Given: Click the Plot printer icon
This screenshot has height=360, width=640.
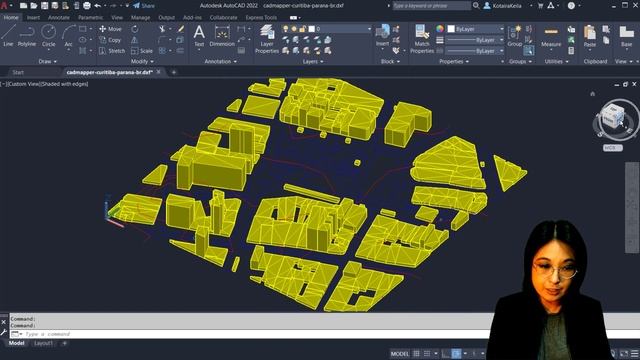Looking at the screenshot, I should click(87, 6).
